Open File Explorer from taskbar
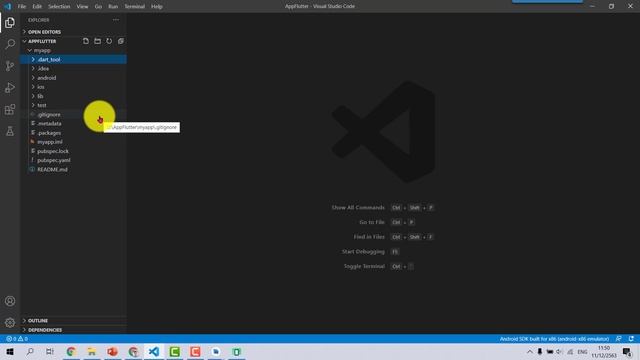This screenshot has width=640, height=360. pos(92,351)
